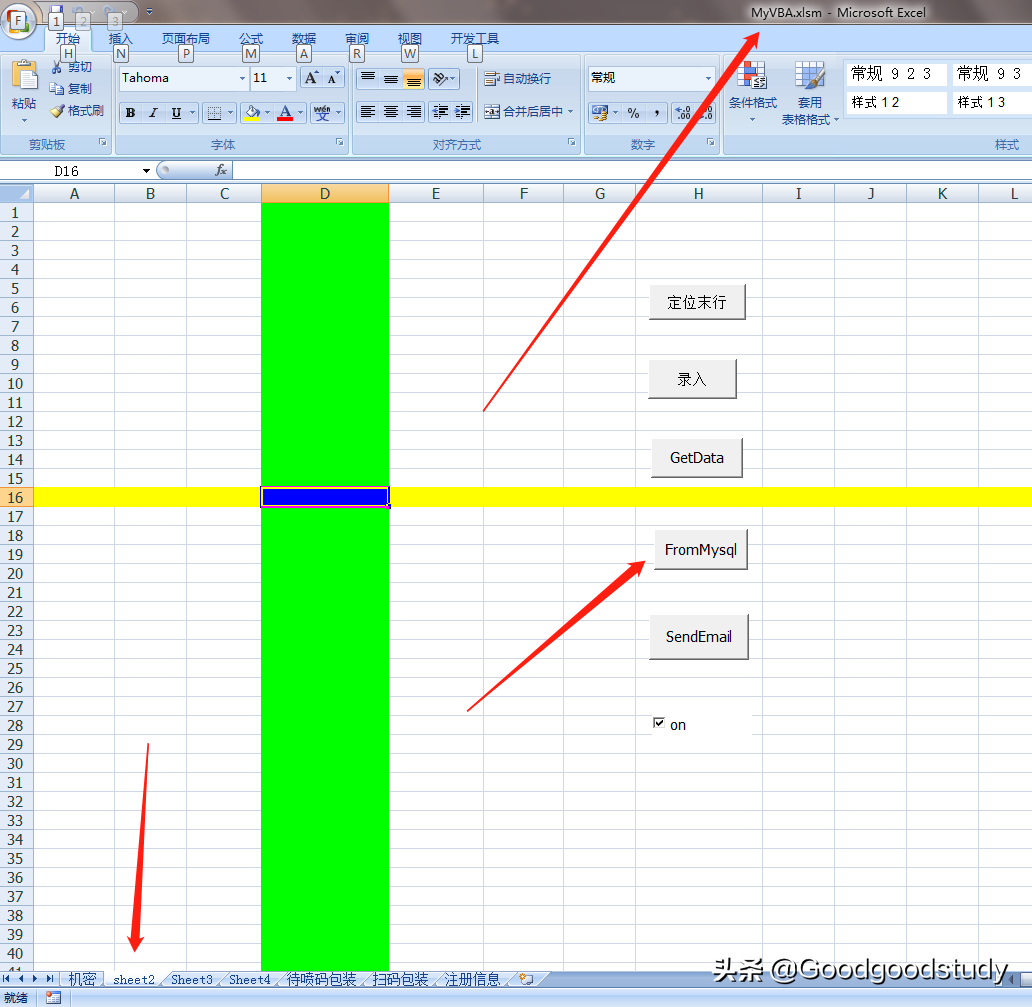Open the Sheet3 worksheet tab
Image resolution: width=1032 pixels, height=1007 pixels.
coord(192,979)
